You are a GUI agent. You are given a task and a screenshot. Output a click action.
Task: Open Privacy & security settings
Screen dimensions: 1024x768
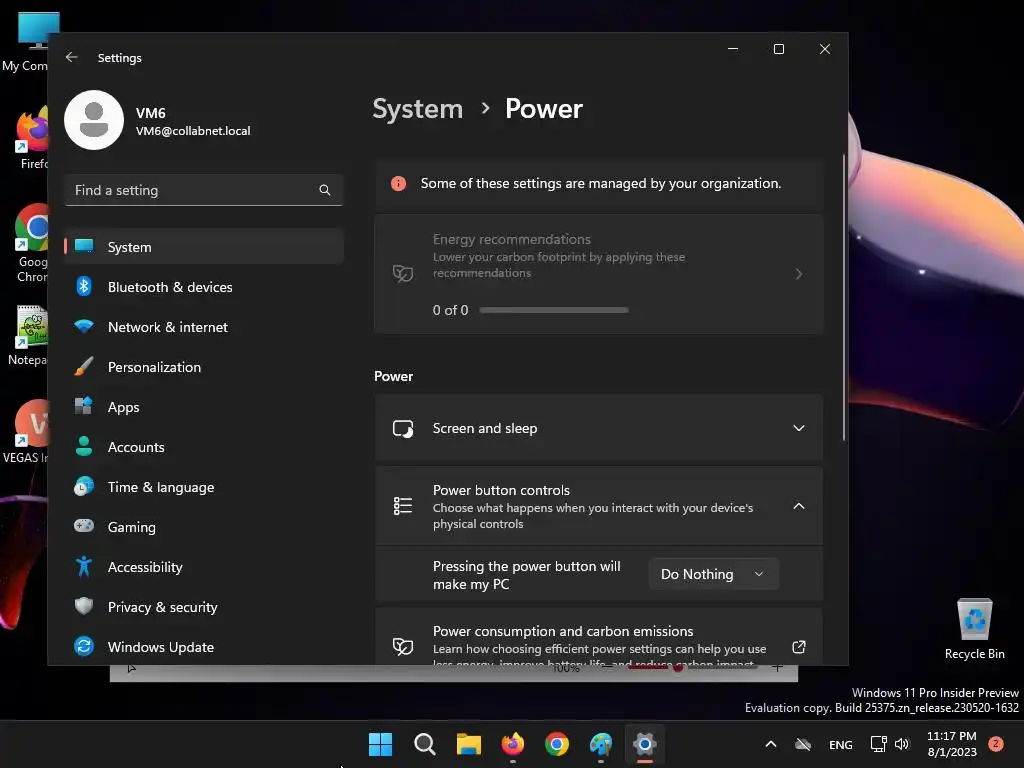204,607
